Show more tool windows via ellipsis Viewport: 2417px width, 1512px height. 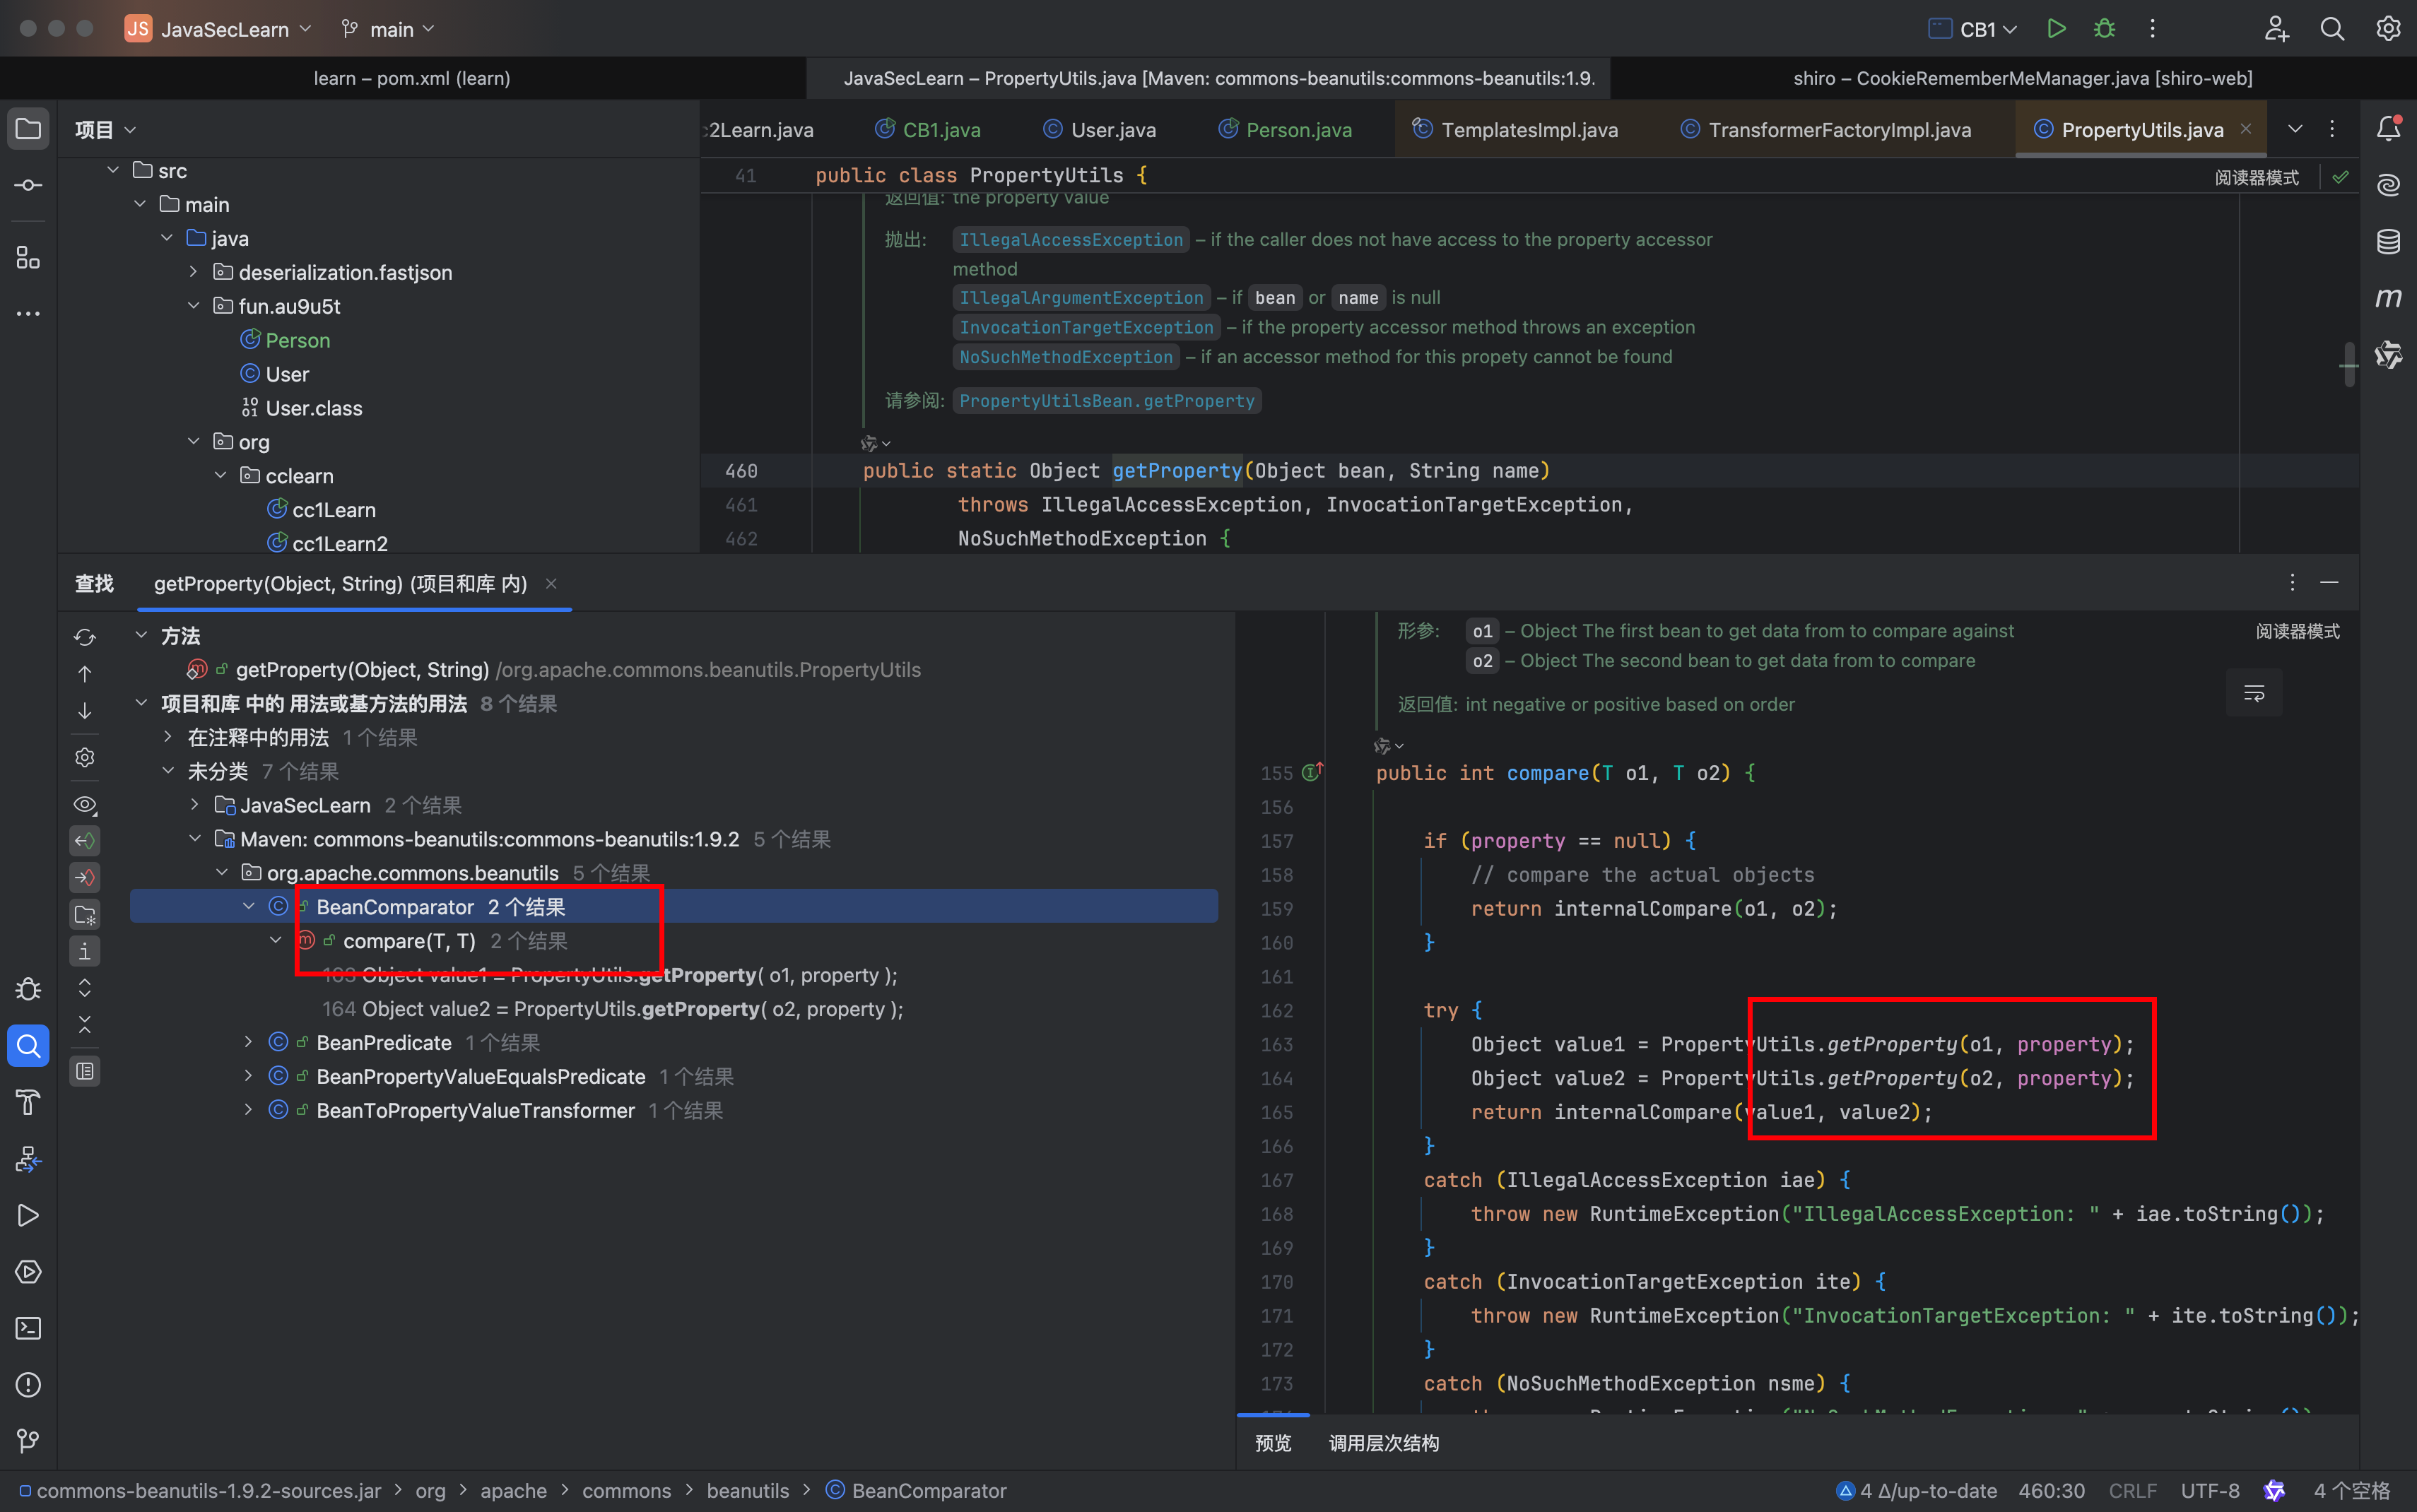[x=28, y=314]
